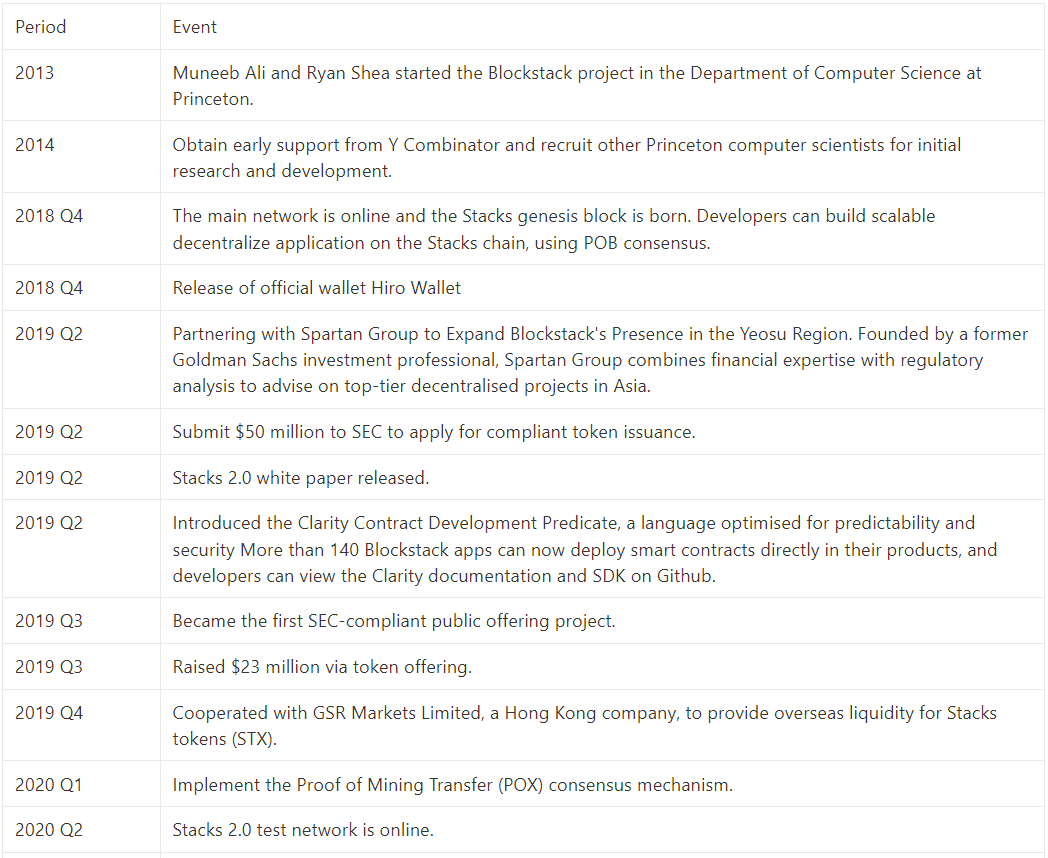Viewport: 1048px width, 858px height.
Task: Select the 2014 period cell
Action: click(35, 145)
